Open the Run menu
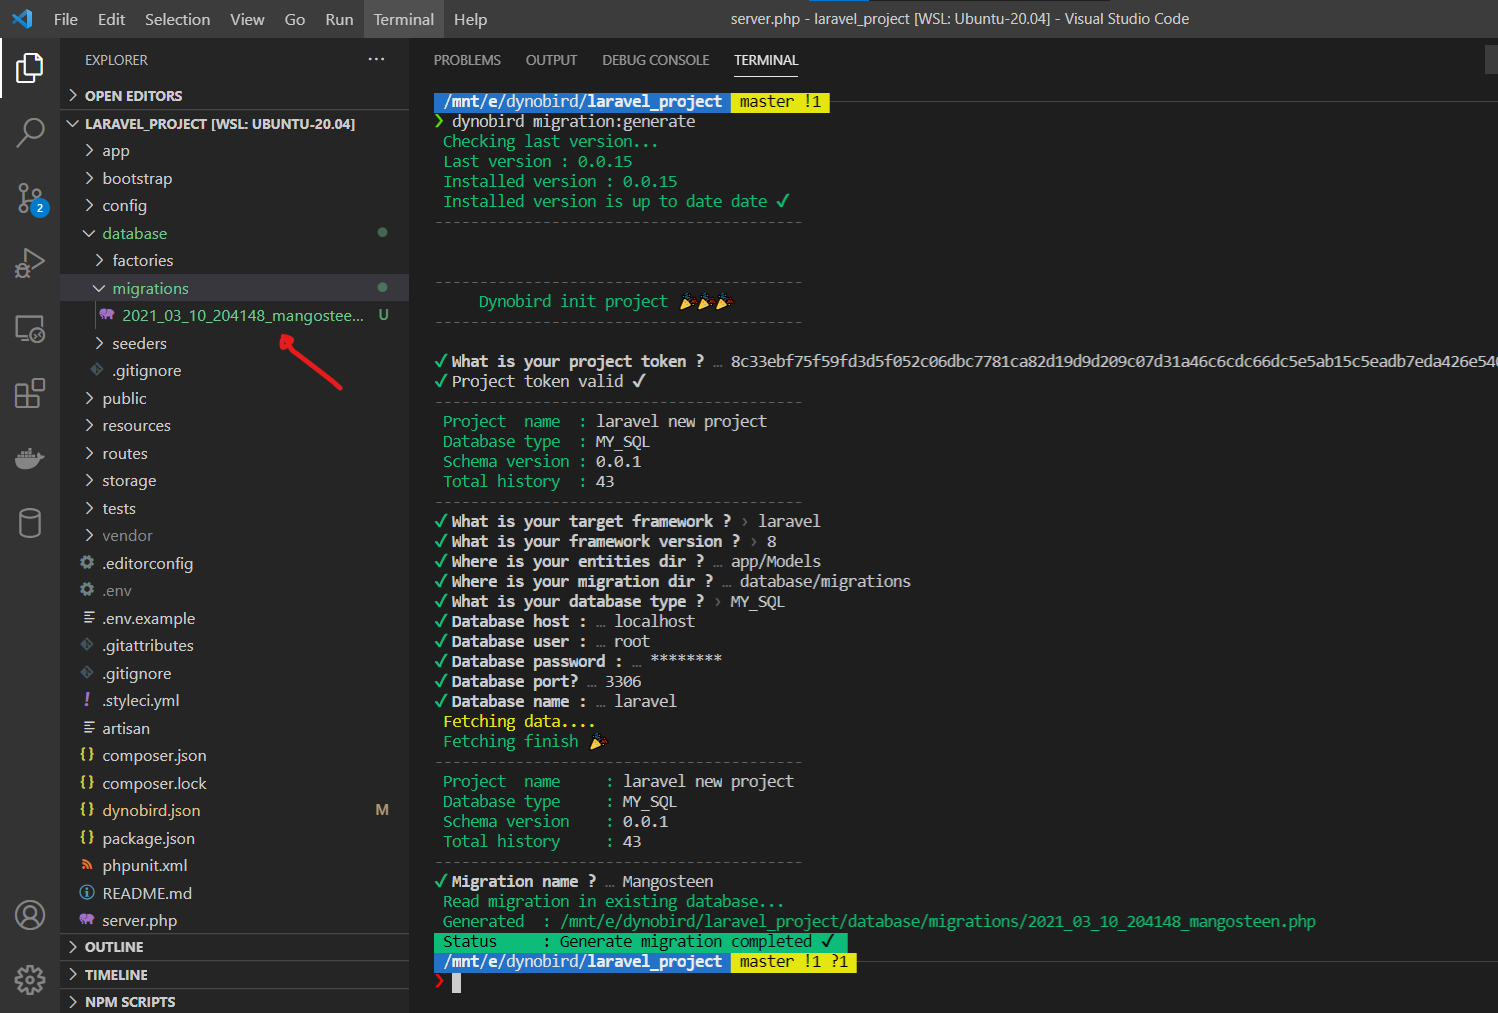1498x1013 pixels. point(339,19)
